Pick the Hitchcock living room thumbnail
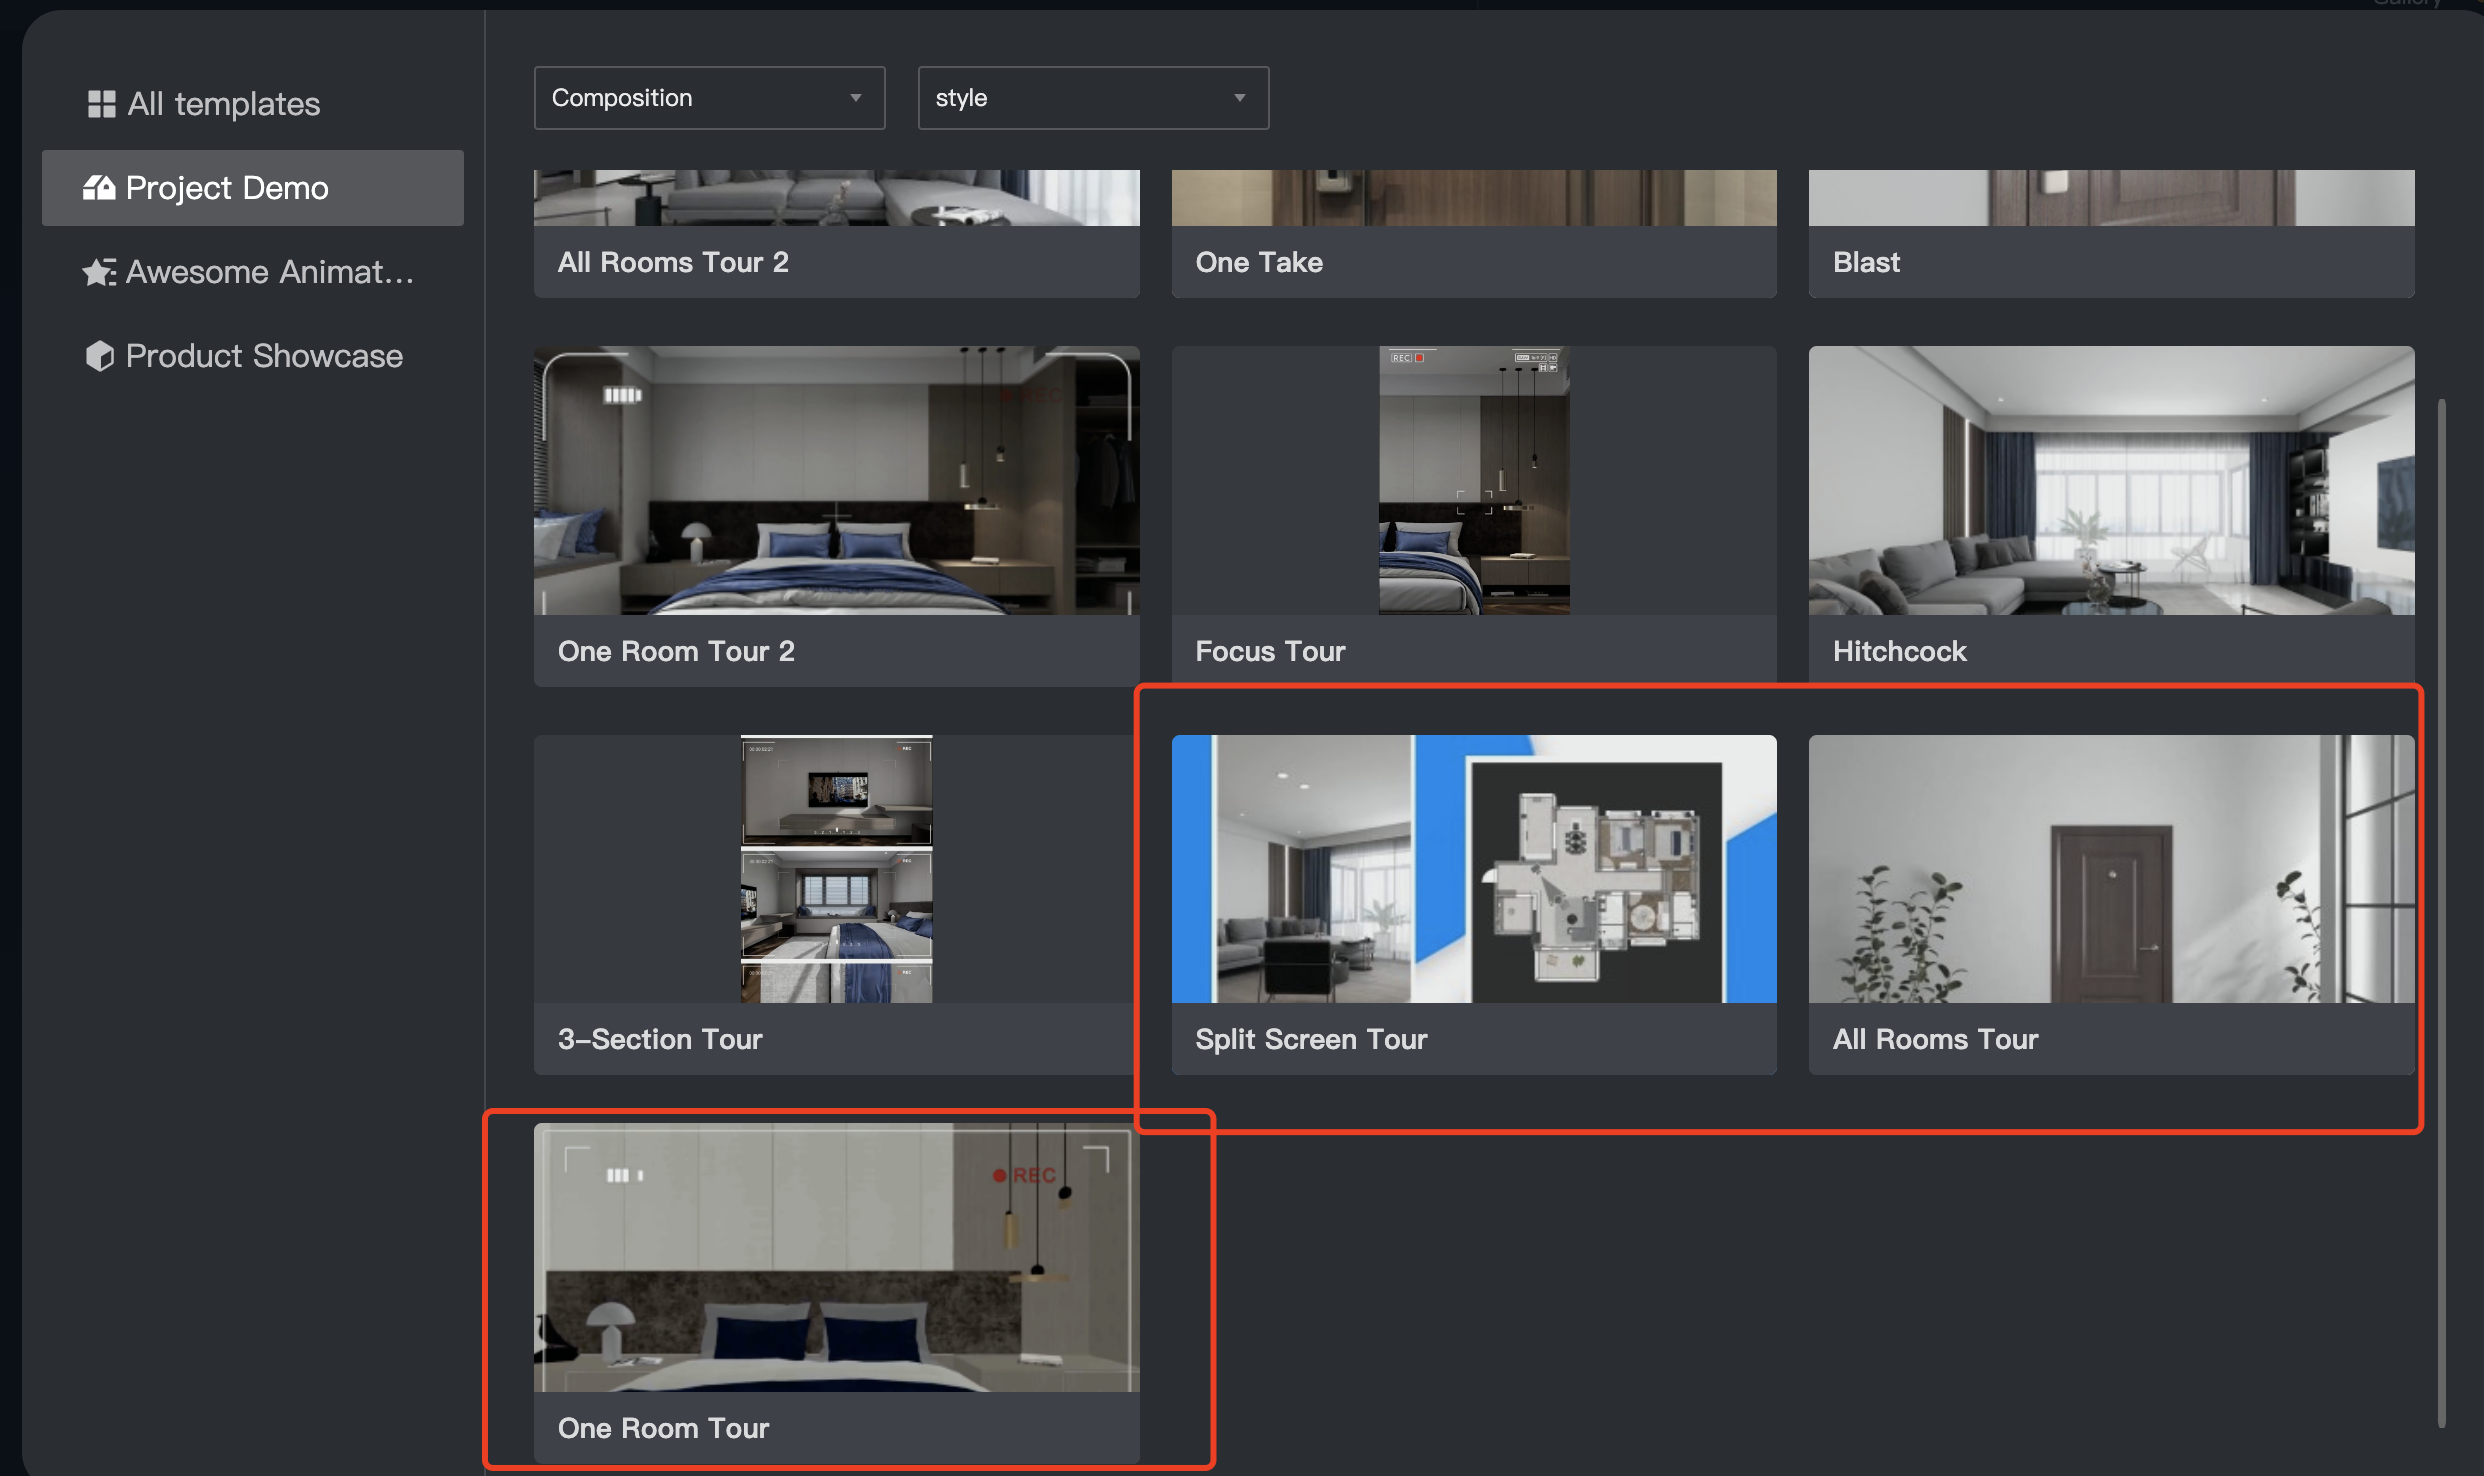 tap(2110, 480)
